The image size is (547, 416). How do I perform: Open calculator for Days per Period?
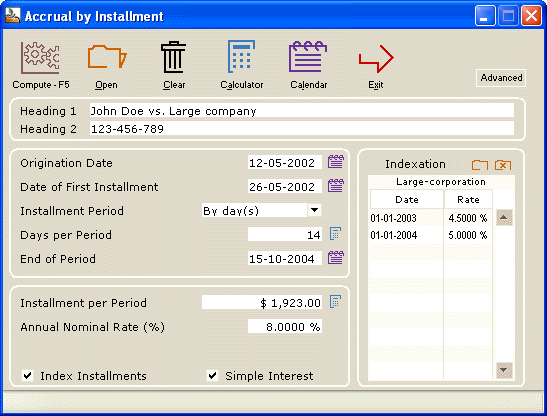(x=335, y=234)
